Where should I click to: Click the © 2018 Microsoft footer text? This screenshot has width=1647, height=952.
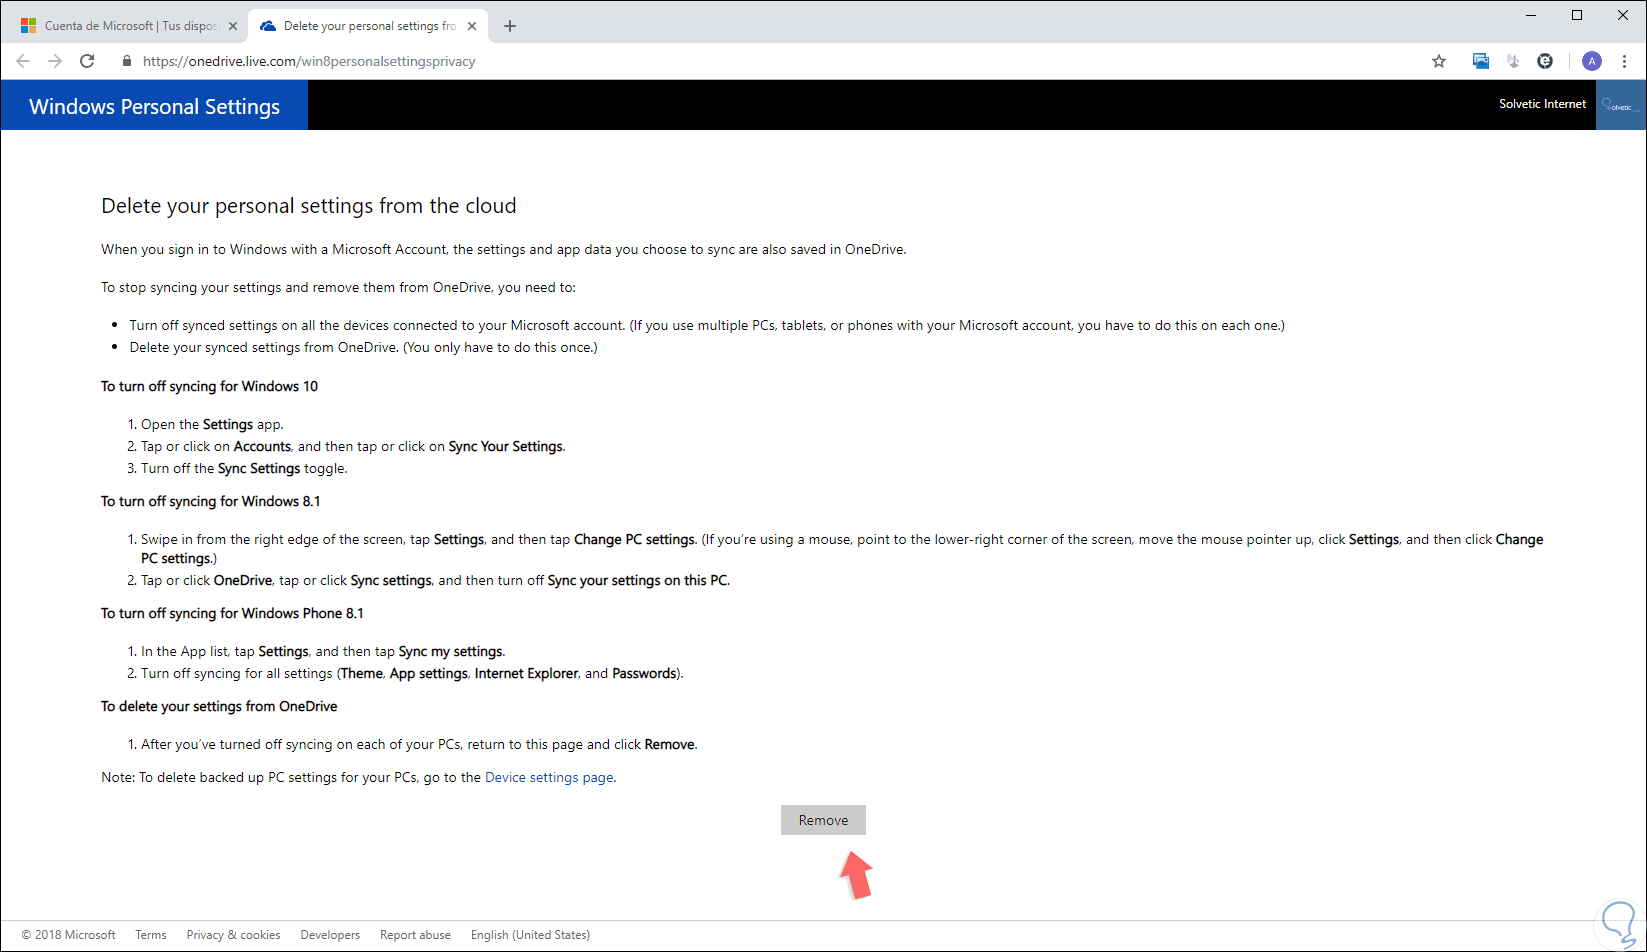click(69, 935)
